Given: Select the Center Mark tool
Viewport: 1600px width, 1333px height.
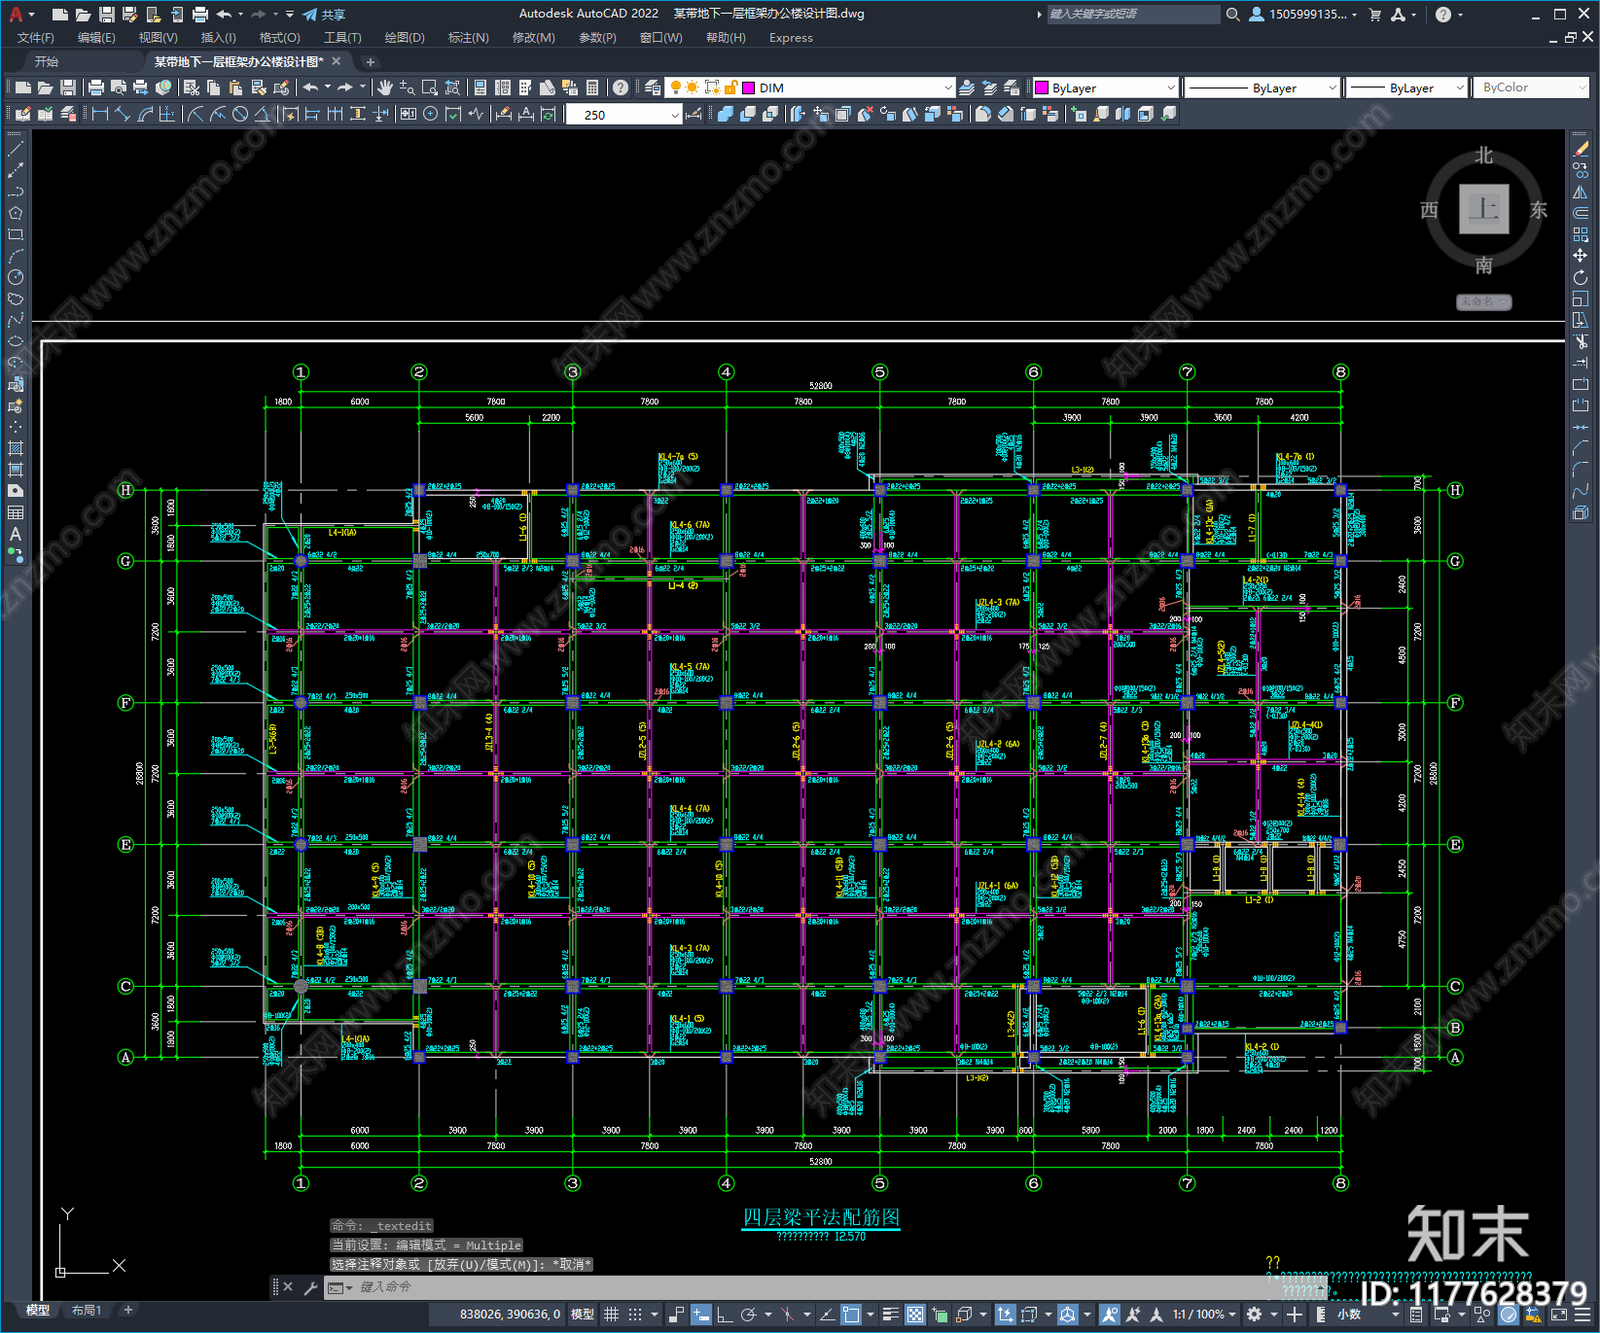Looking at the screenshot, I should coord(430,114).
